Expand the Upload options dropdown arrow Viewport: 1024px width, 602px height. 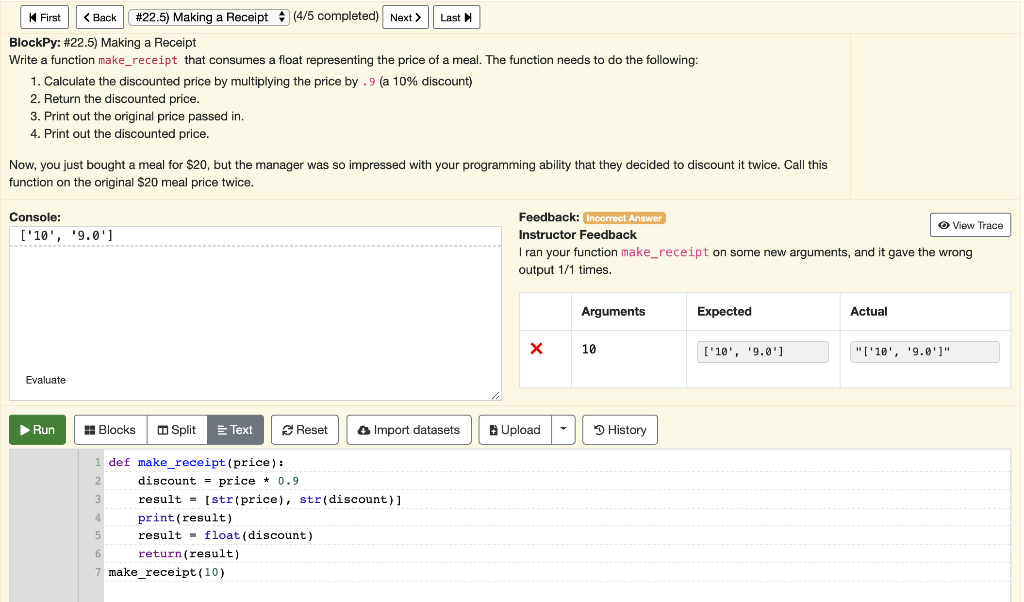pos(563,430)
